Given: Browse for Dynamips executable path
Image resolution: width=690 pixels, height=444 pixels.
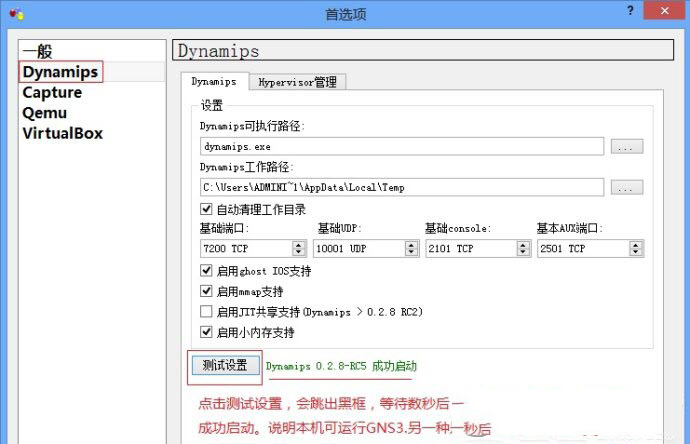Looking at the screenshot, I should 626,146.
